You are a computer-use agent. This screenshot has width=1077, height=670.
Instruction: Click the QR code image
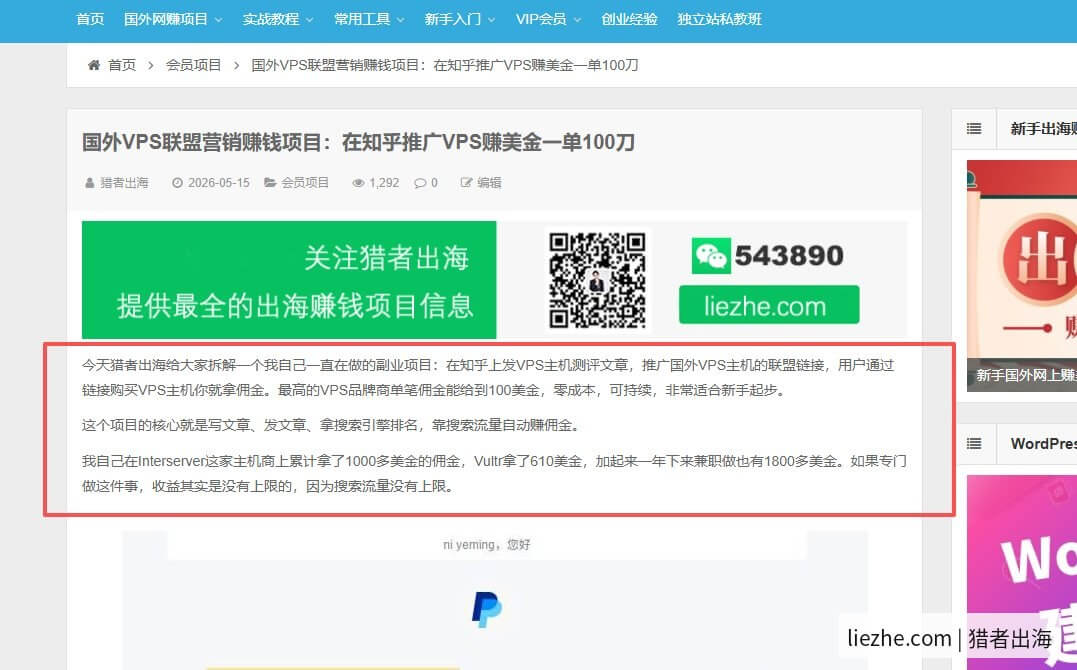(597, 280)
